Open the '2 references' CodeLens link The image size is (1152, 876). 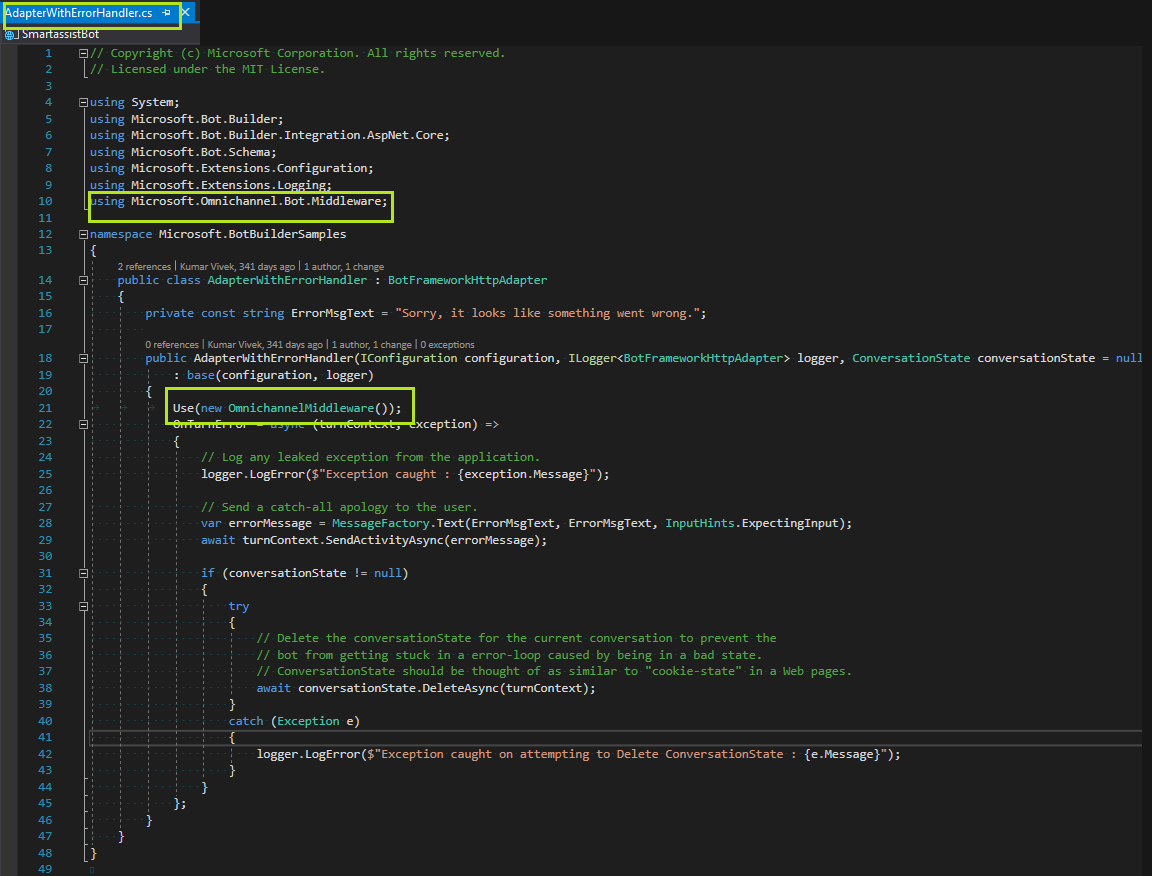144,267
